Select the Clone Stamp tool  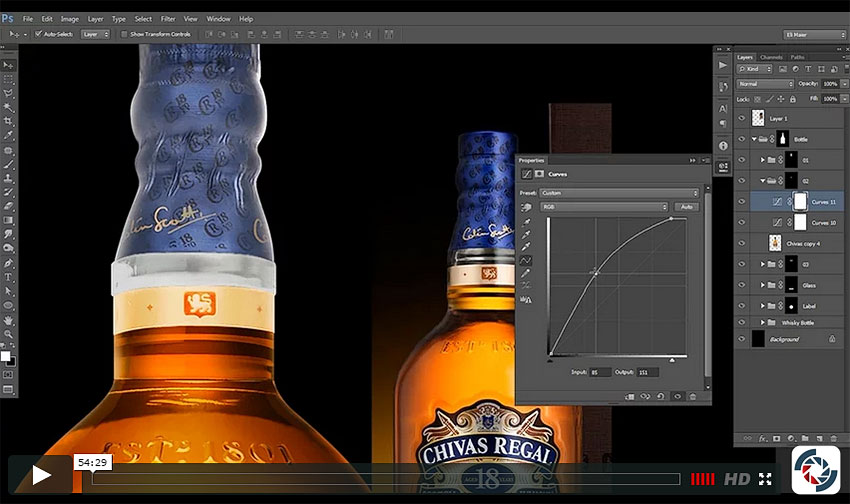tap(8, 178)
